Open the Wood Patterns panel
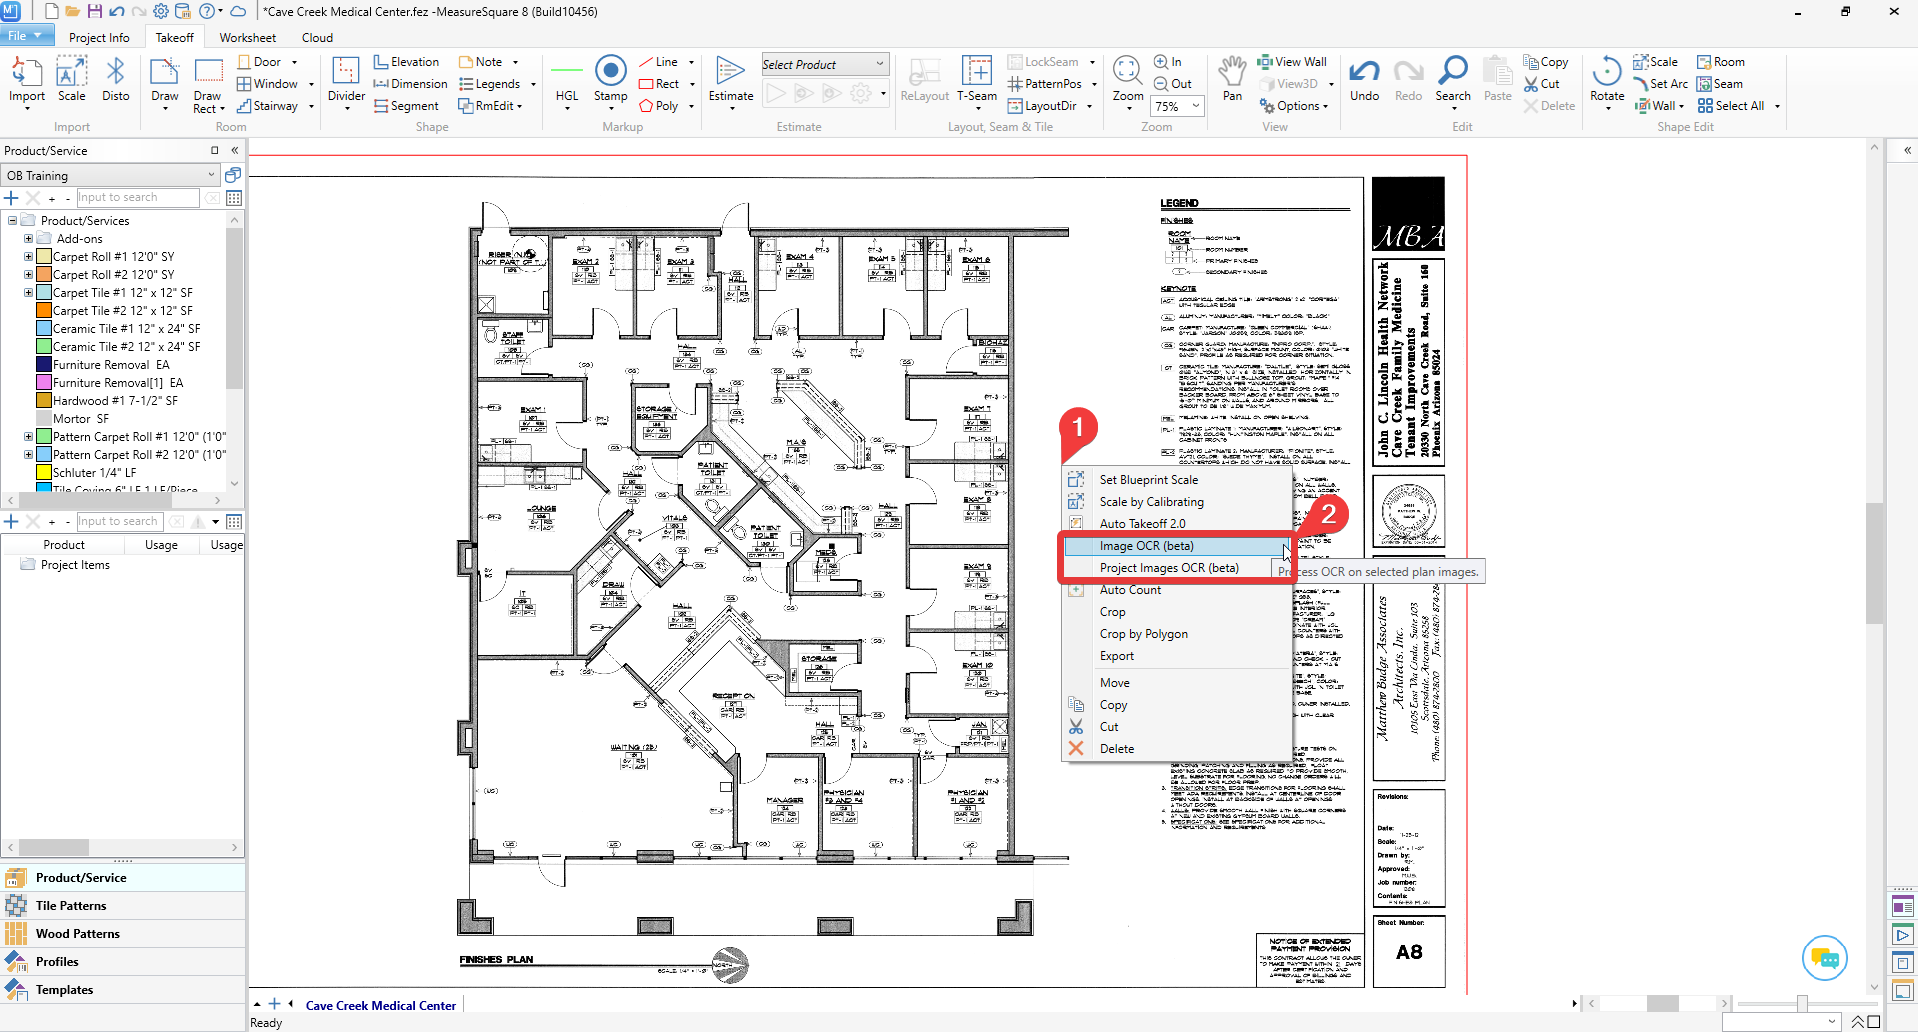The image size is (1918, 1032). (123, 934)
